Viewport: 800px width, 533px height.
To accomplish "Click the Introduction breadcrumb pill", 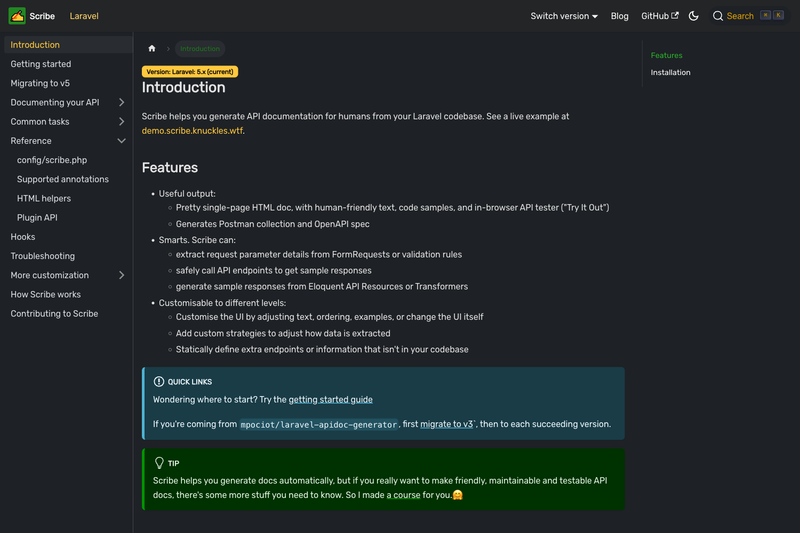I will tap(200, 48).
